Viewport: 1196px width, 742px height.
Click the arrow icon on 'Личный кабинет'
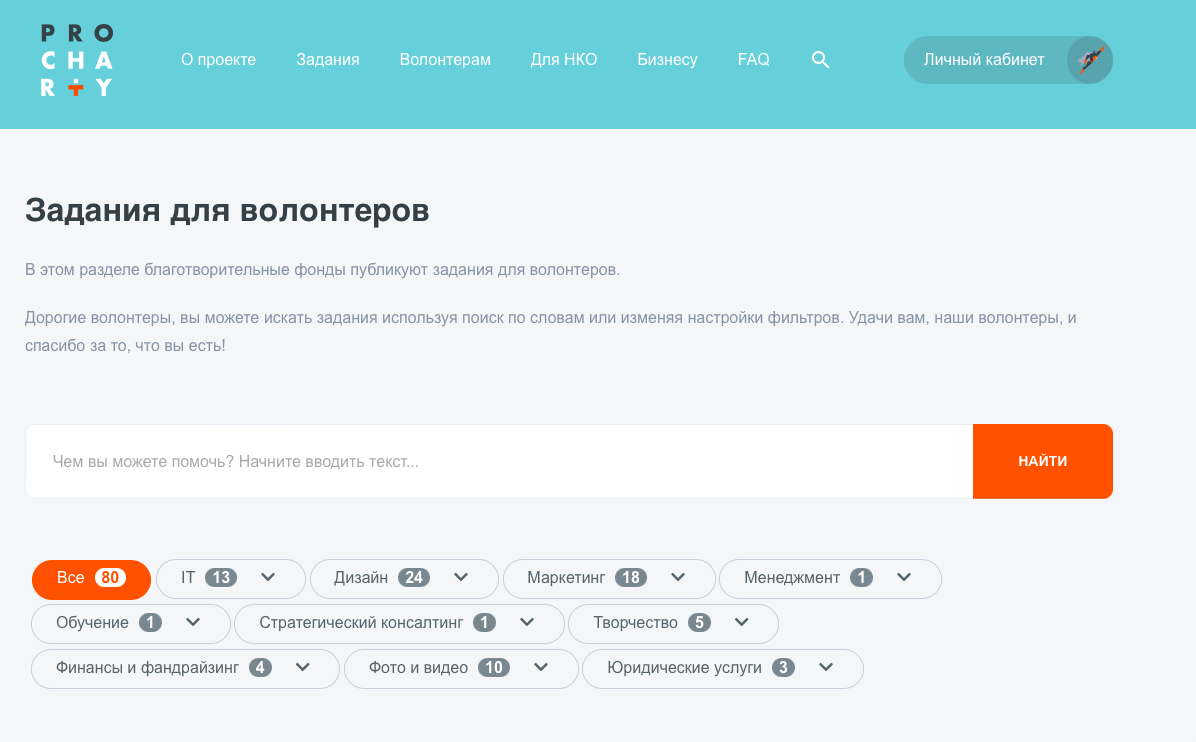1089,60
